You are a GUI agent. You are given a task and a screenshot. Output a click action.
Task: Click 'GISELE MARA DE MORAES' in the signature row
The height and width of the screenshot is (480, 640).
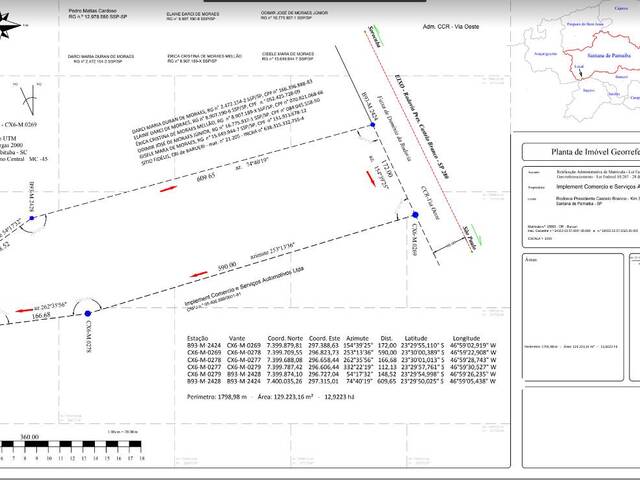tap(288, 54)
